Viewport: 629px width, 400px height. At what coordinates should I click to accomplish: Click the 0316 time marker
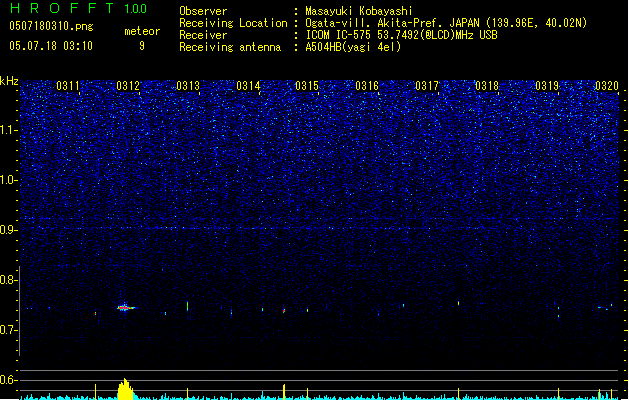click(x=367, y=86)
